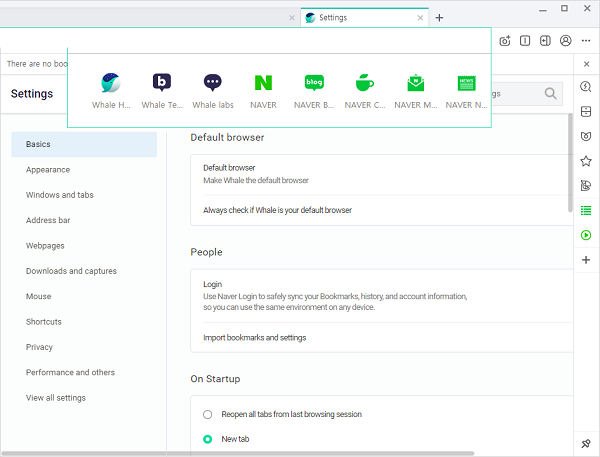Click the Whale labs shortcut icon

click(212, 84)
